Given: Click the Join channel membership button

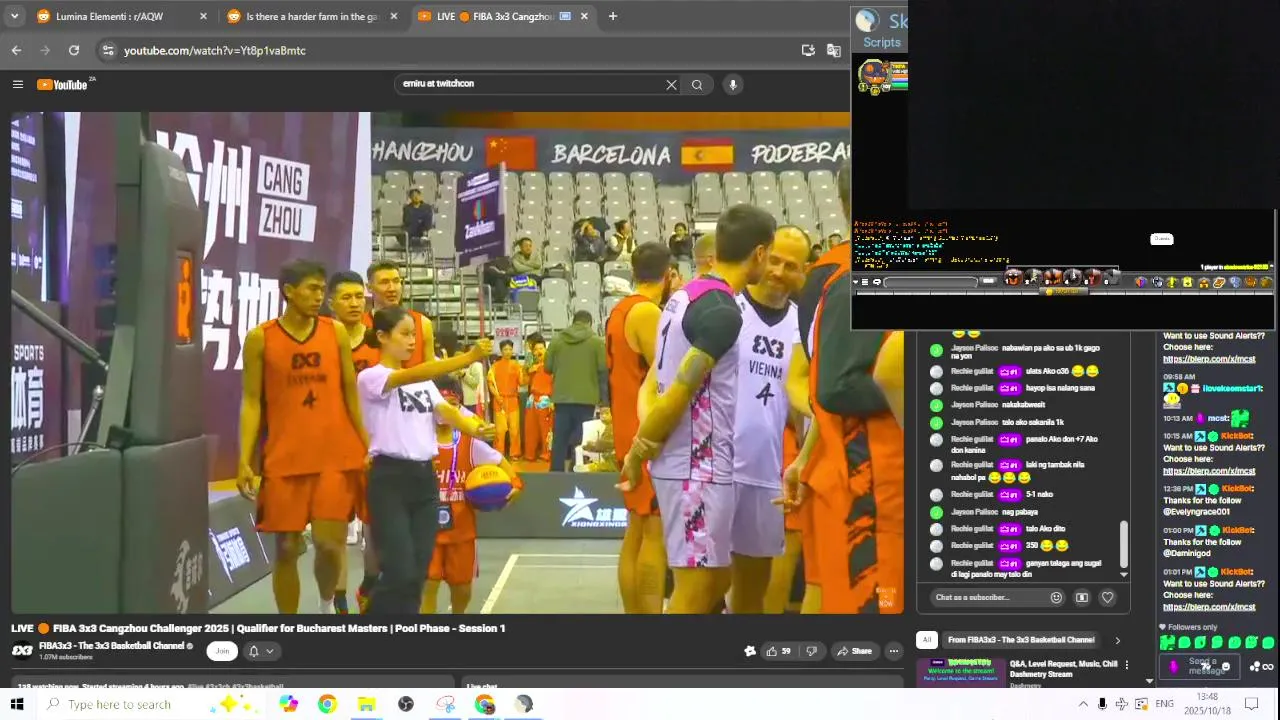Looking at the screenshot, I should tap(222, 651).
